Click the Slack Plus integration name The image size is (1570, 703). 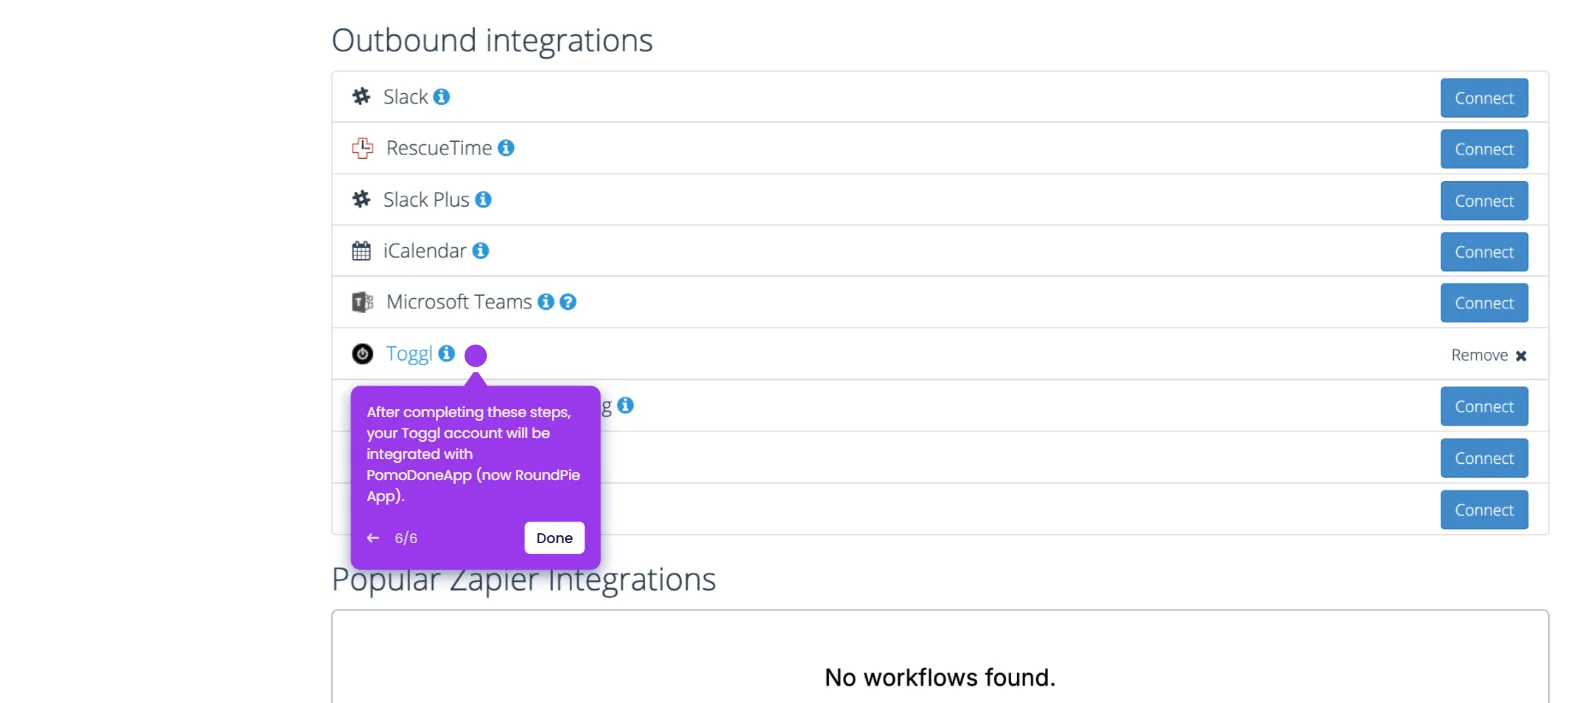coord(426,200)
